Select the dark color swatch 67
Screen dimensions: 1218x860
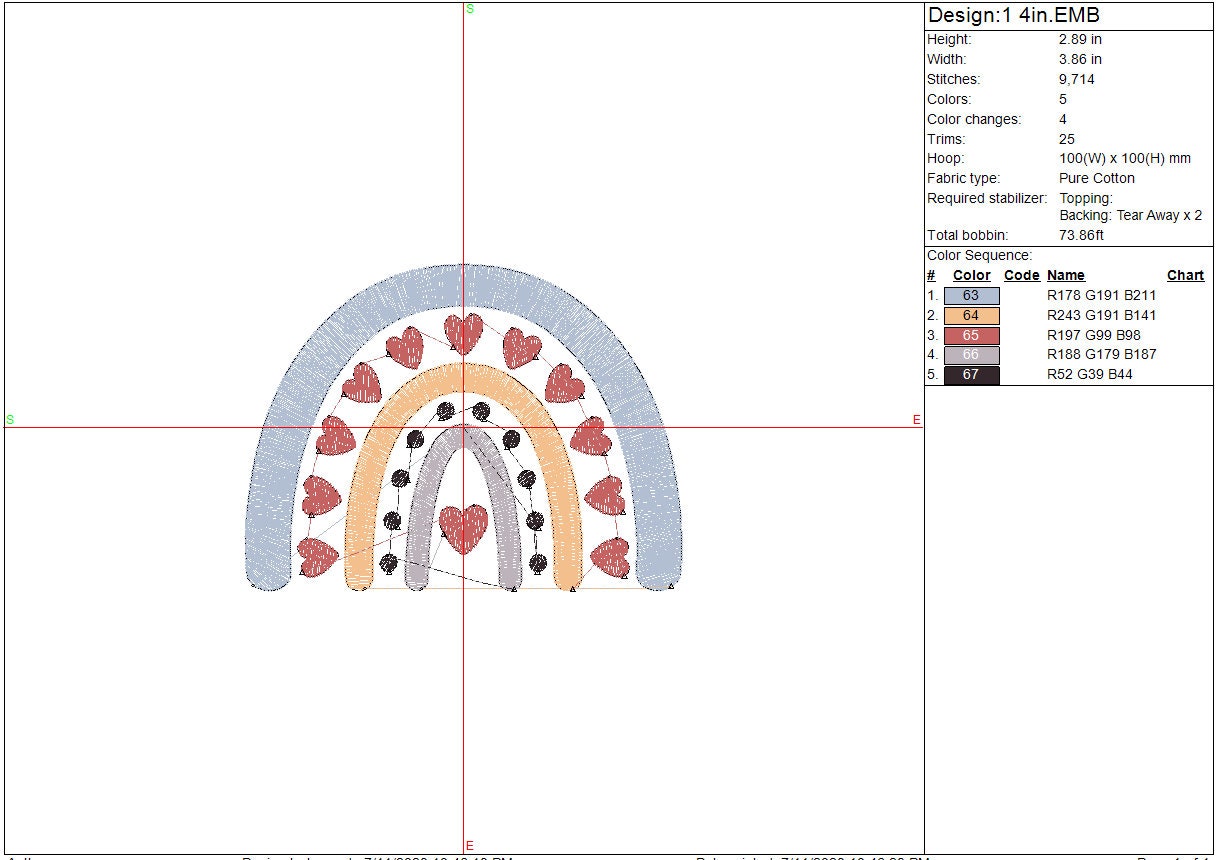pyautogui.click(x=971, y=375)
